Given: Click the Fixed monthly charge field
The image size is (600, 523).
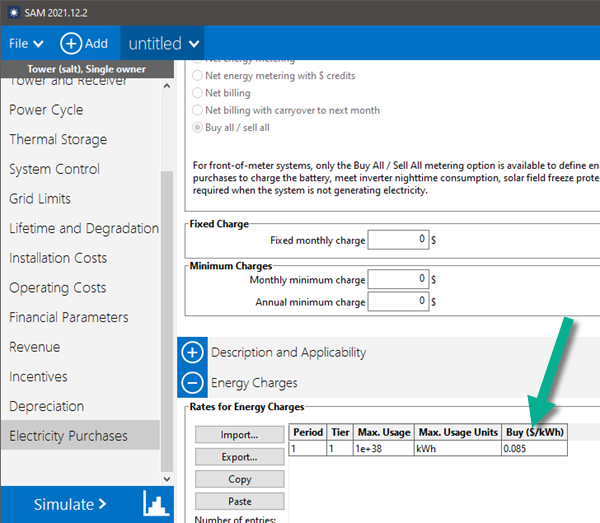Looking at the screenshot, I should (397, 240).
